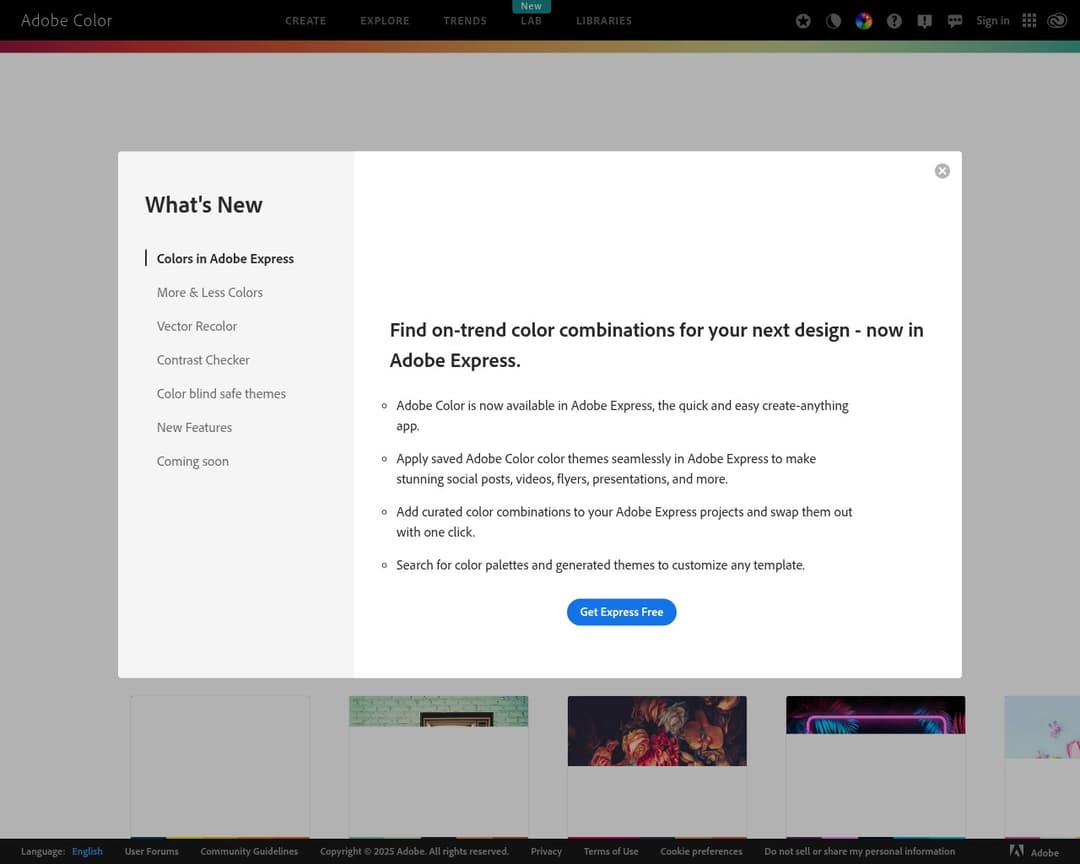This screenshot has width=1080, height=864.
Task: Click the favorites star icon in top bar
Action: [x=803, y=20]
